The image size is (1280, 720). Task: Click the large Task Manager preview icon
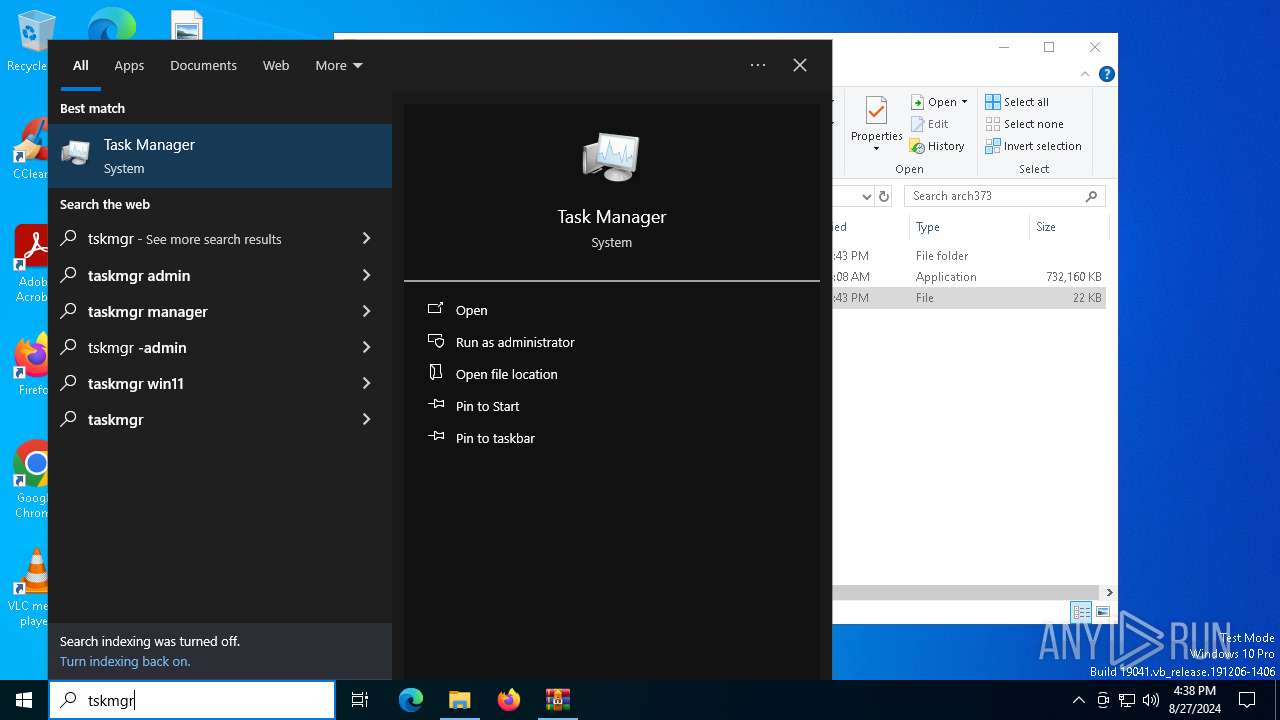[x=611, y=158]
